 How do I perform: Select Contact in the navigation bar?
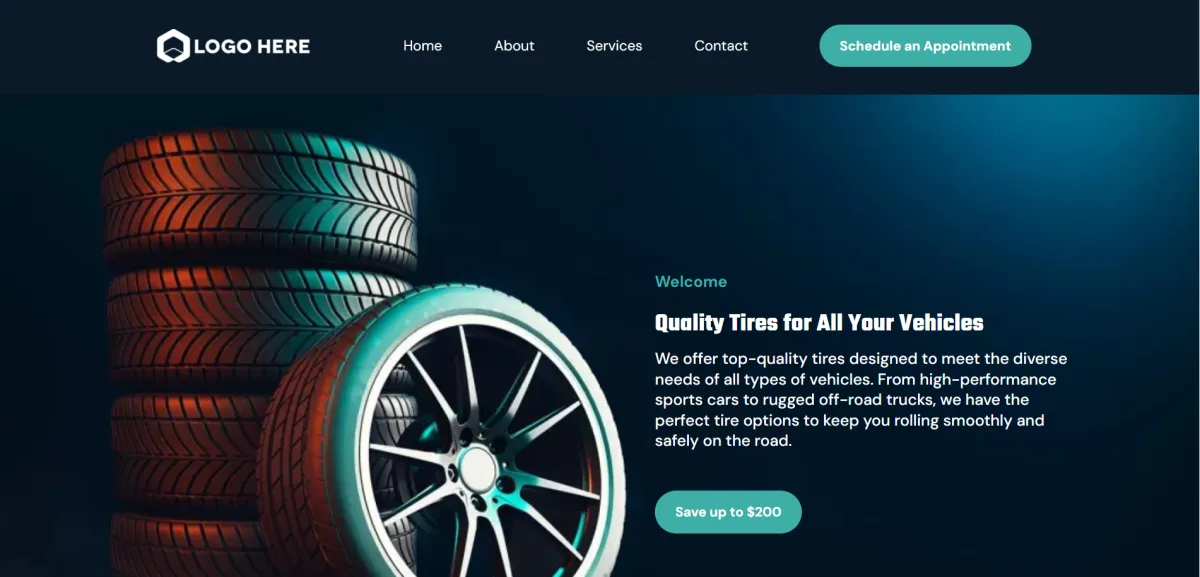point(721,46)
